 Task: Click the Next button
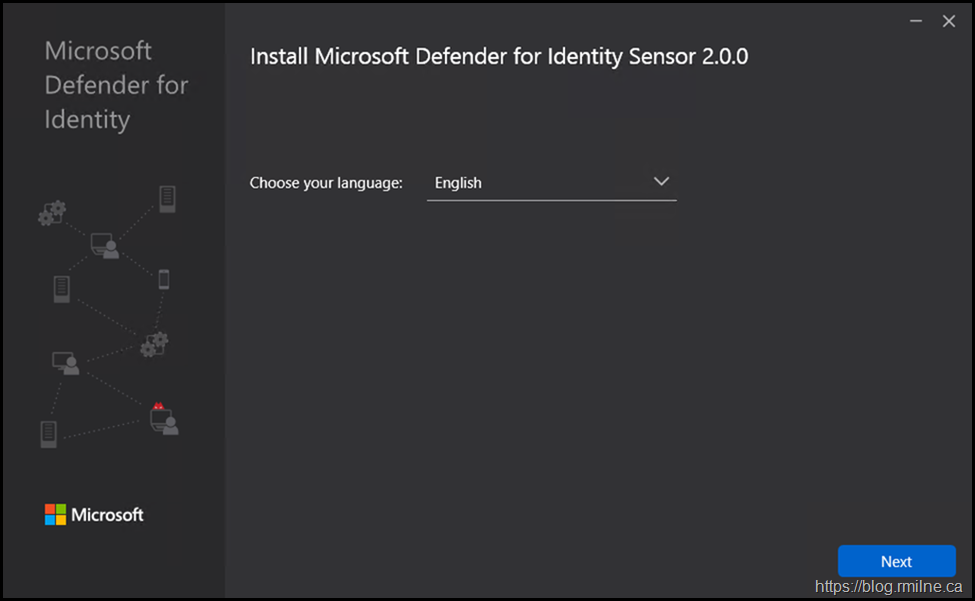click(896, 562)
